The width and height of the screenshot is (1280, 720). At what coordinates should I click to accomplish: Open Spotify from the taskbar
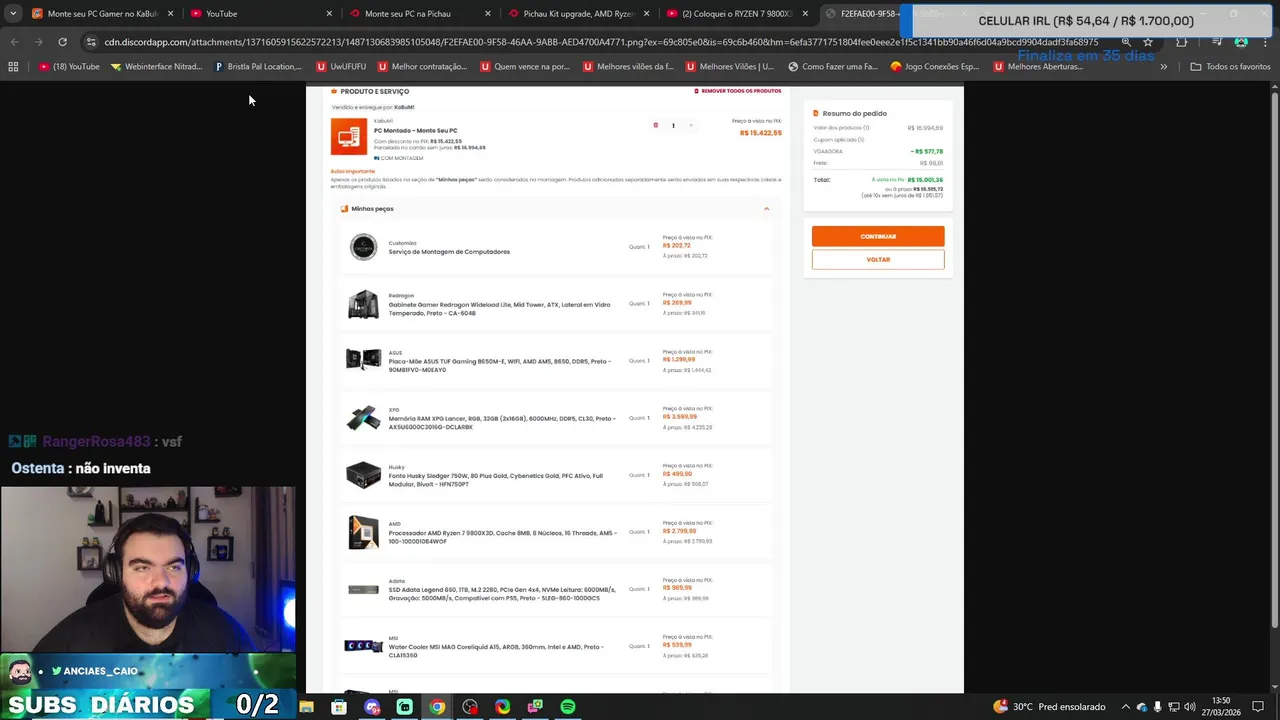point(567,707)
